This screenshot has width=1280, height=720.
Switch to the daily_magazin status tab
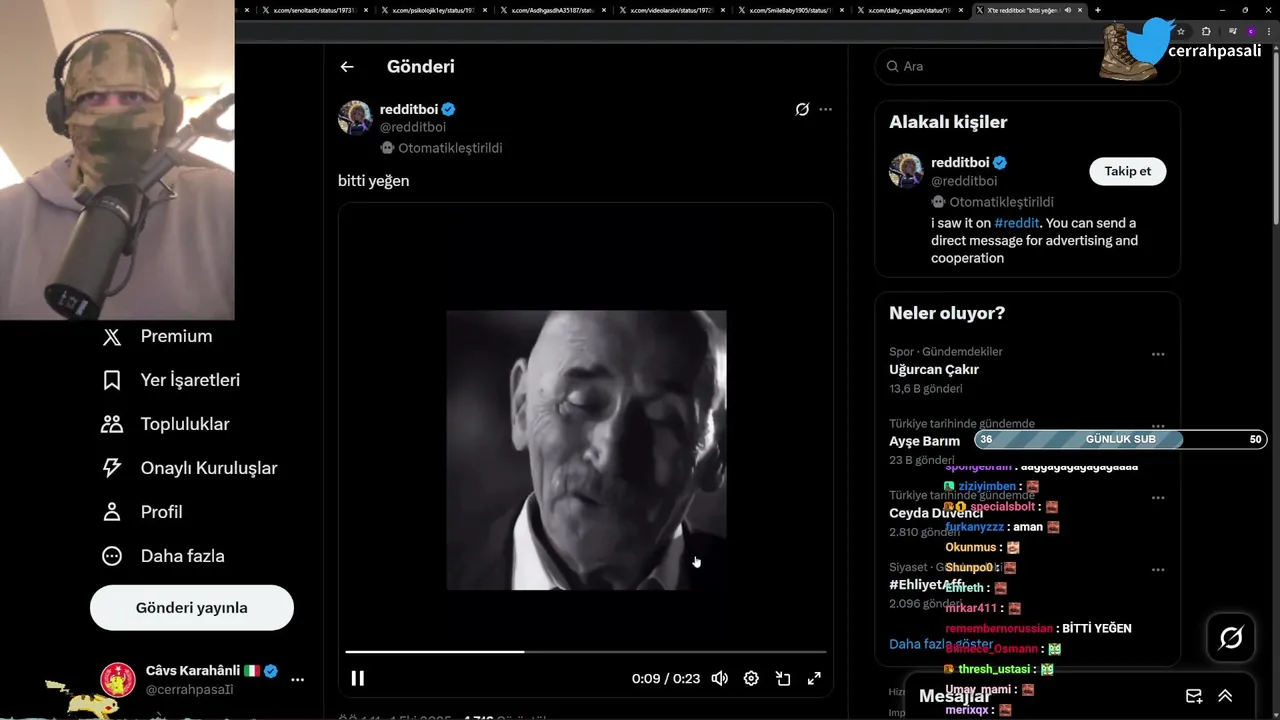(909, 10)
